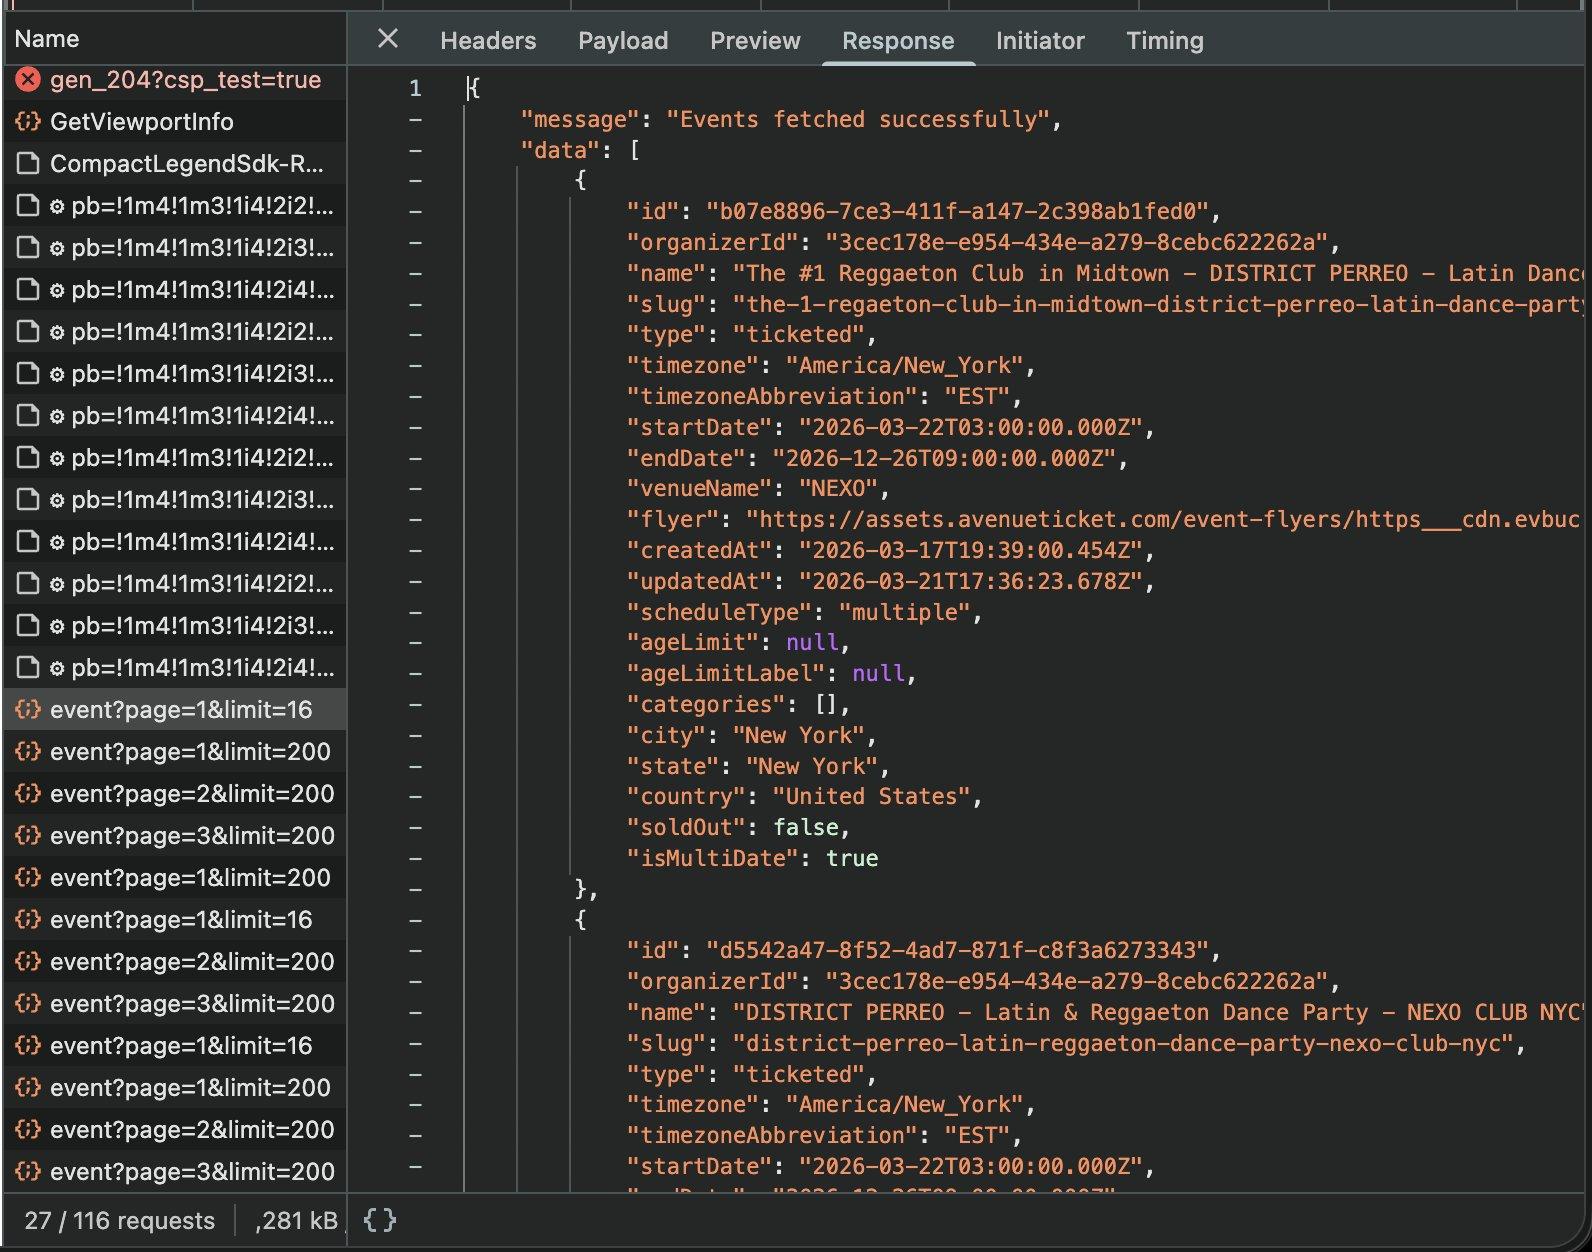Click the "state": "New York" line
Image resolution: width=1592 pixels, height=1252 pixels.
pyautogui.click(x=757, y=767)
